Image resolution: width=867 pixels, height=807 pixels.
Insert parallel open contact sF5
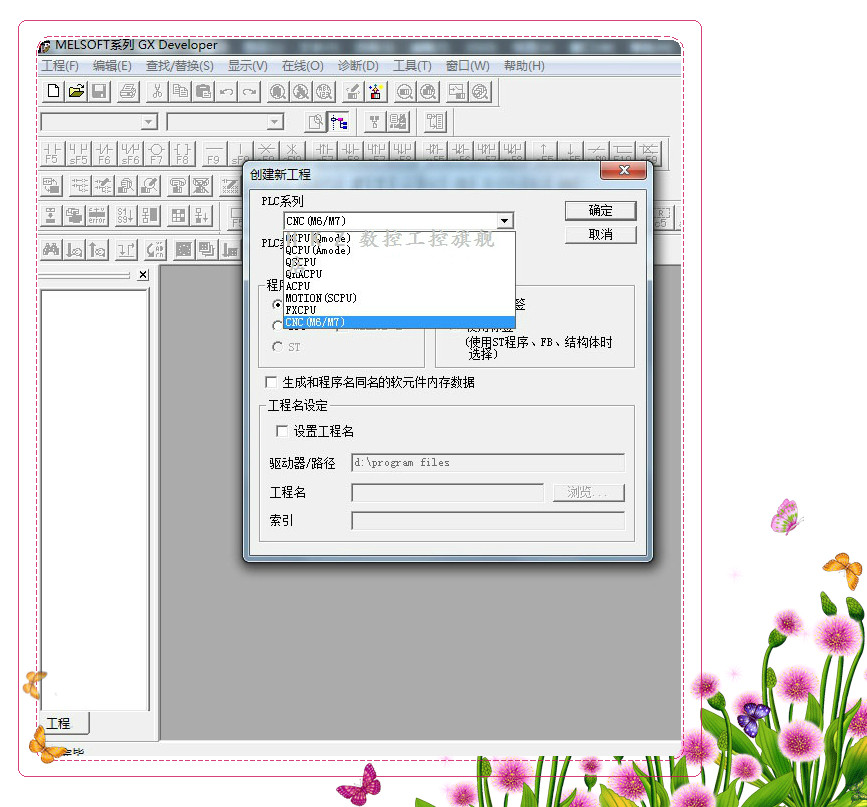[x=79, y=153]
